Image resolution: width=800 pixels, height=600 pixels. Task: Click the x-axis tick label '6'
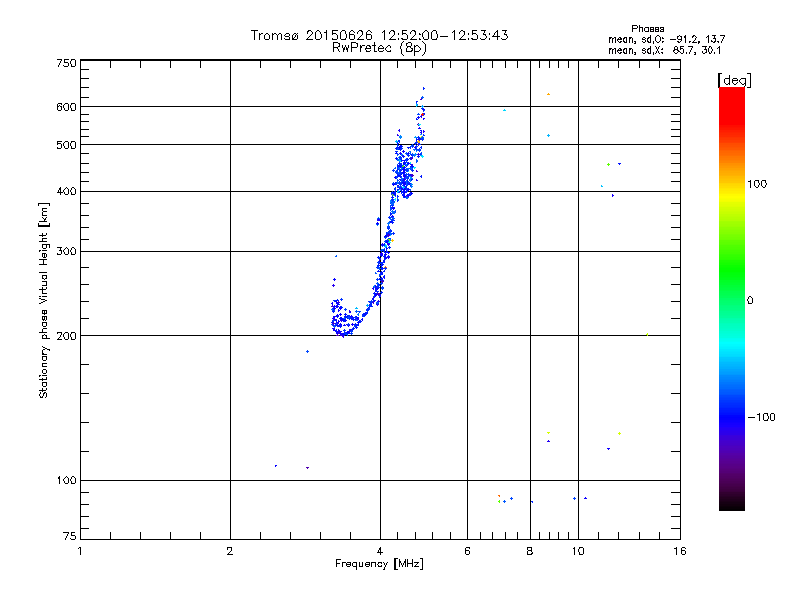[467, 551]
